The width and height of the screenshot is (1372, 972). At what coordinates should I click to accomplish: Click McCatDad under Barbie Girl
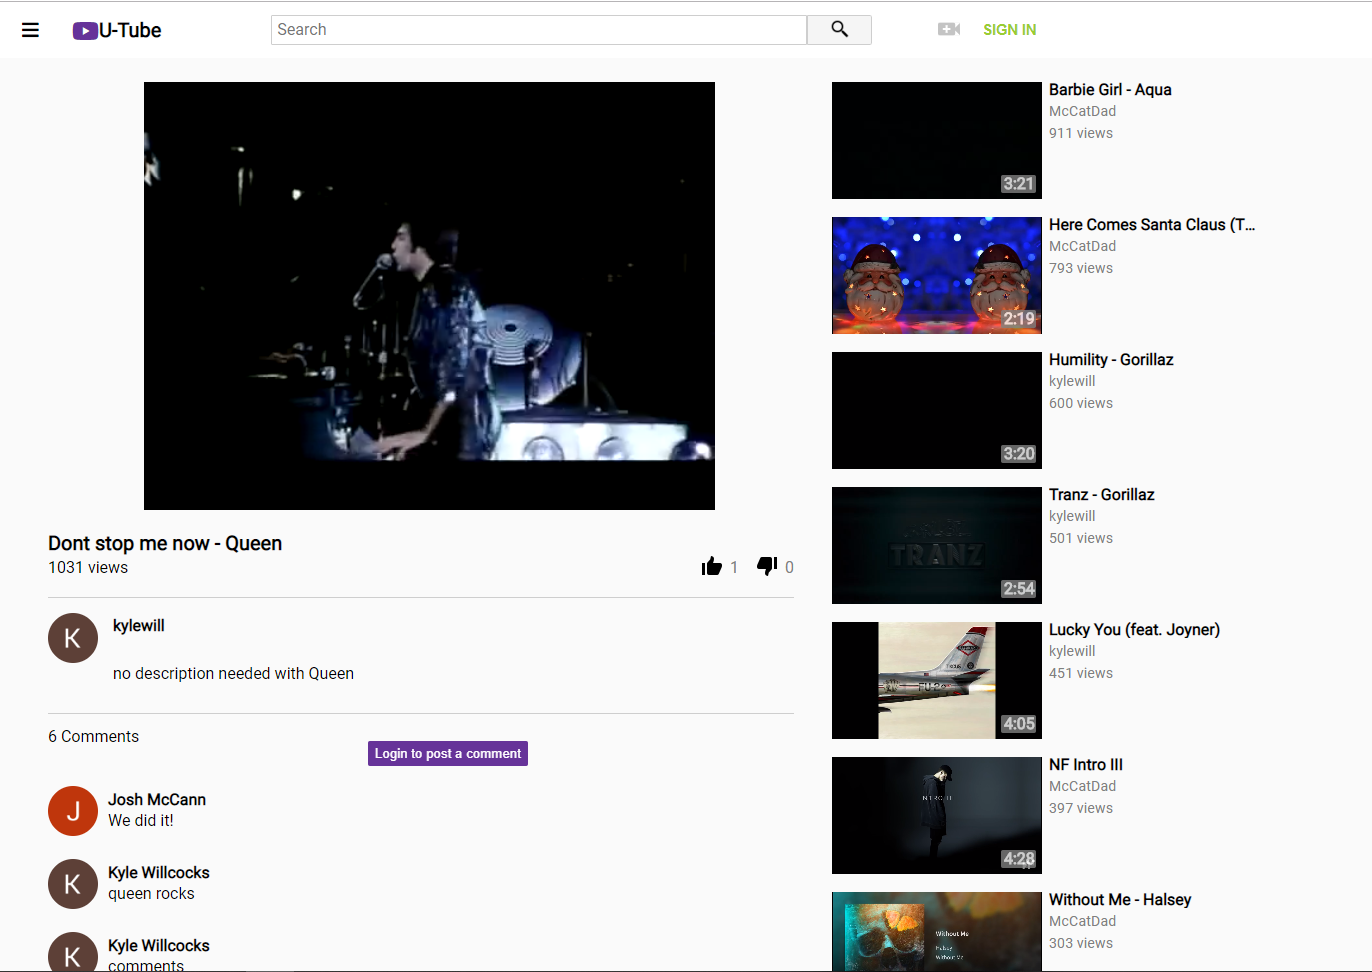(x=1082, y=112)
